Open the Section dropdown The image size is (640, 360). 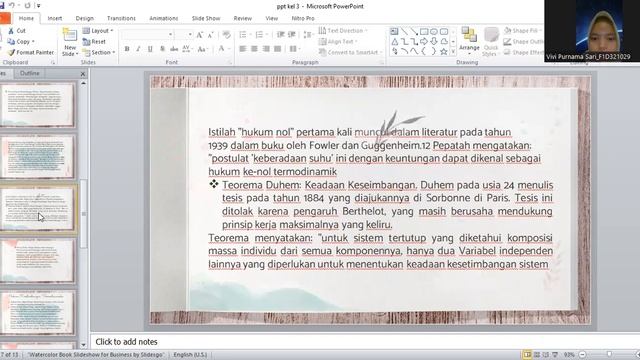[99, 52]
